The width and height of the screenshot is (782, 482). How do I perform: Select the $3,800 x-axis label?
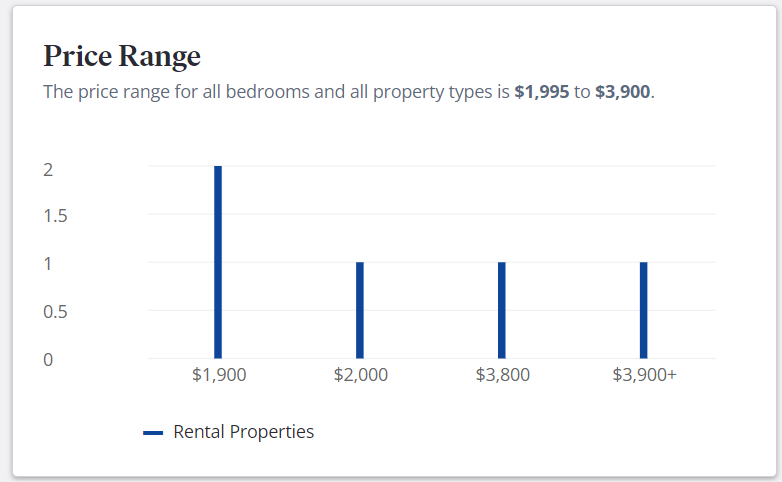click(503, 374)
